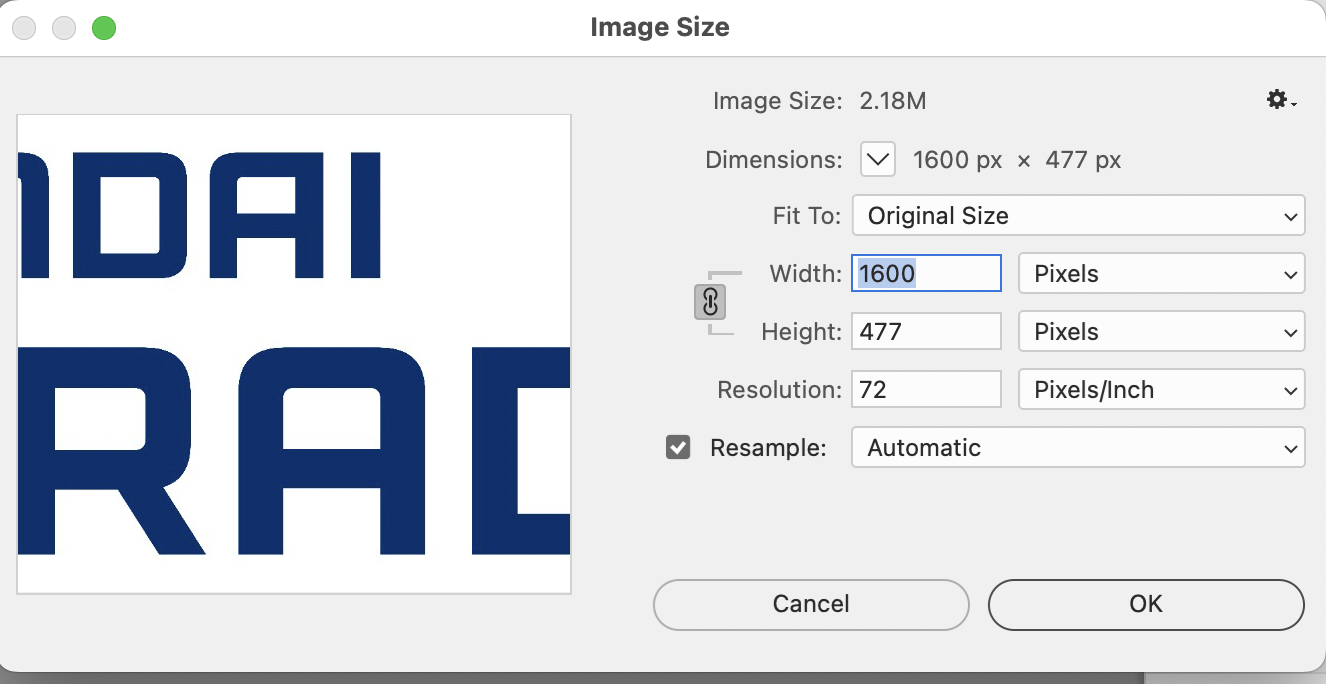1326x684 pixels.
Task: Open the Width units dropdown
Action: click(1161, 274)
